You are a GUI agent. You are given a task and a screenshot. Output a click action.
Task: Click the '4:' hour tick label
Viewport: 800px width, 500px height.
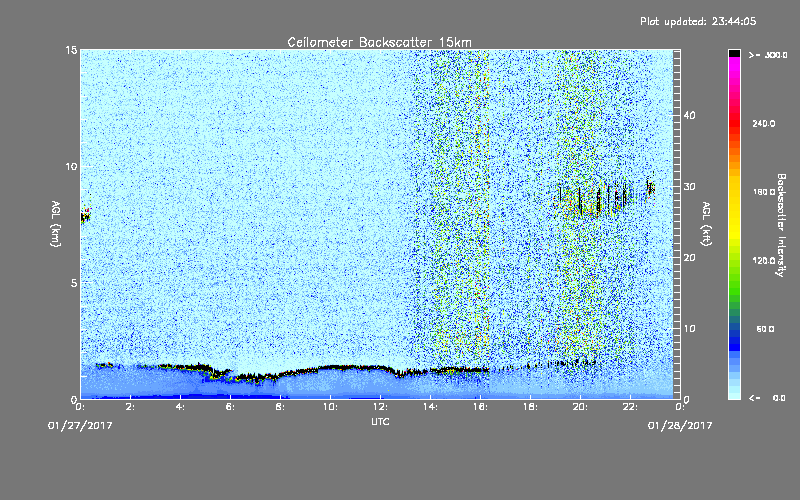coord(181,407)
